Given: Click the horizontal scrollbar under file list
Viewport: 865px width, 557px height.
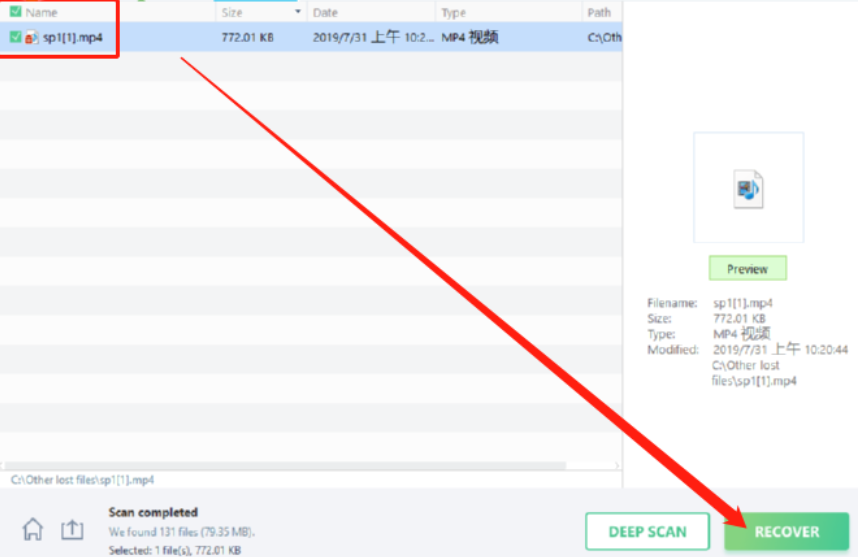Looking at the screenshot, I should [285, 465].
